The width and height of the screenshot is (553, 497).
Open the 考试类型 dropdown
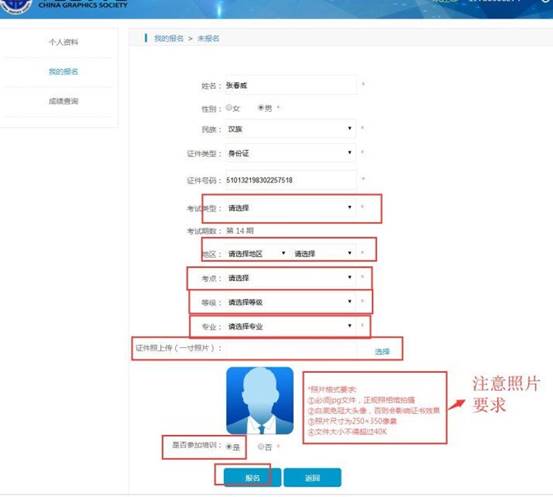coord(290,208)
